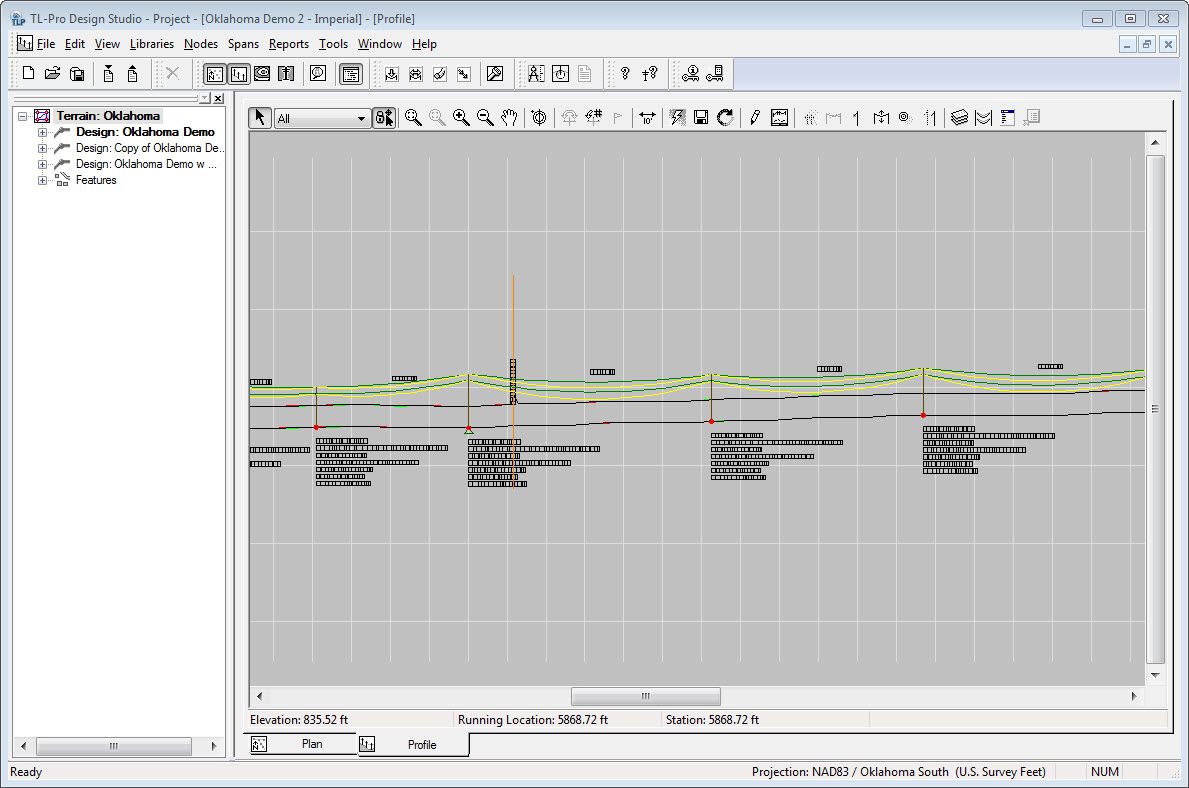Select the Zoom Out magnifier tool
The width and height of the screenshot is (1189, 788).
485,117
